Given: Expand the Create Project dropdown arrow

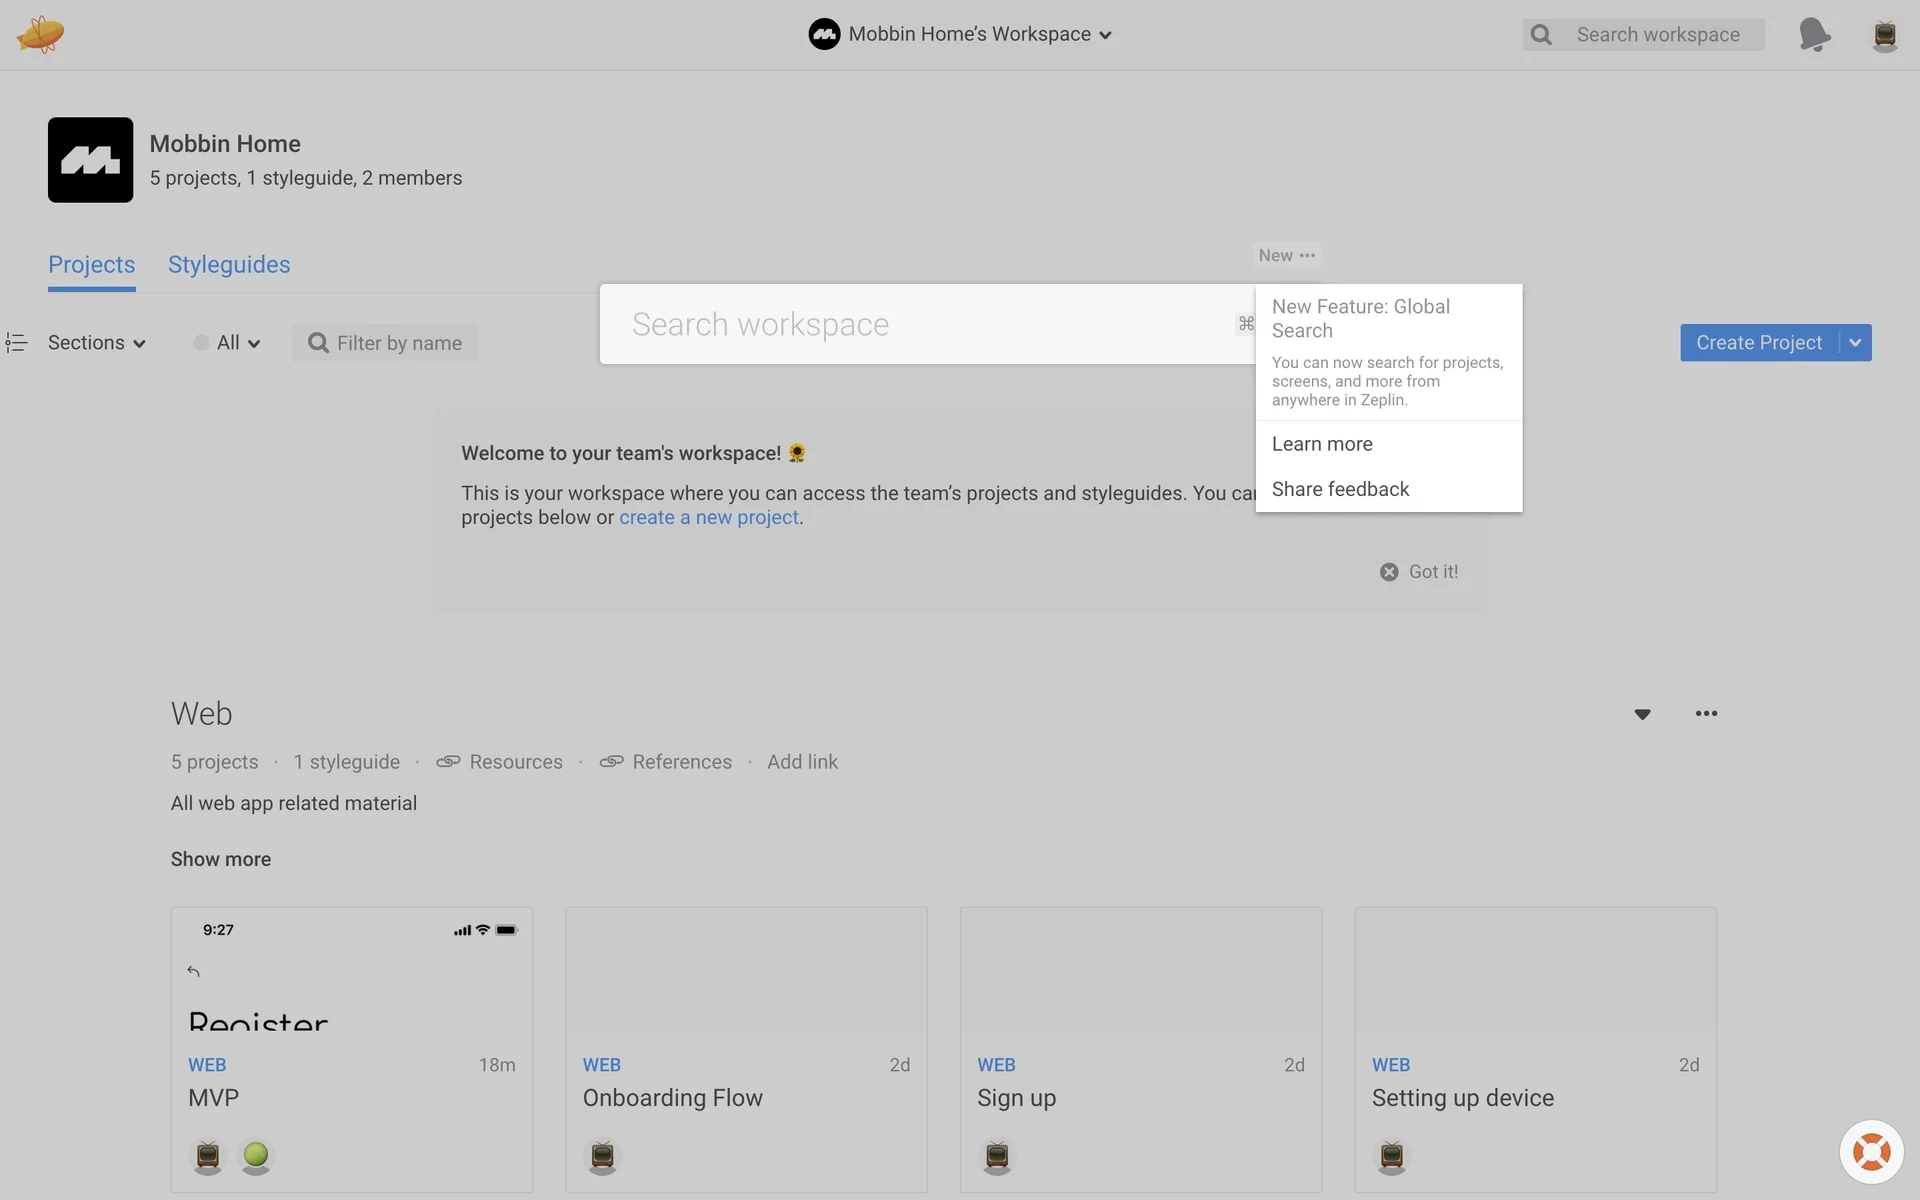Looking at the screenshot, I should 1856,343.
